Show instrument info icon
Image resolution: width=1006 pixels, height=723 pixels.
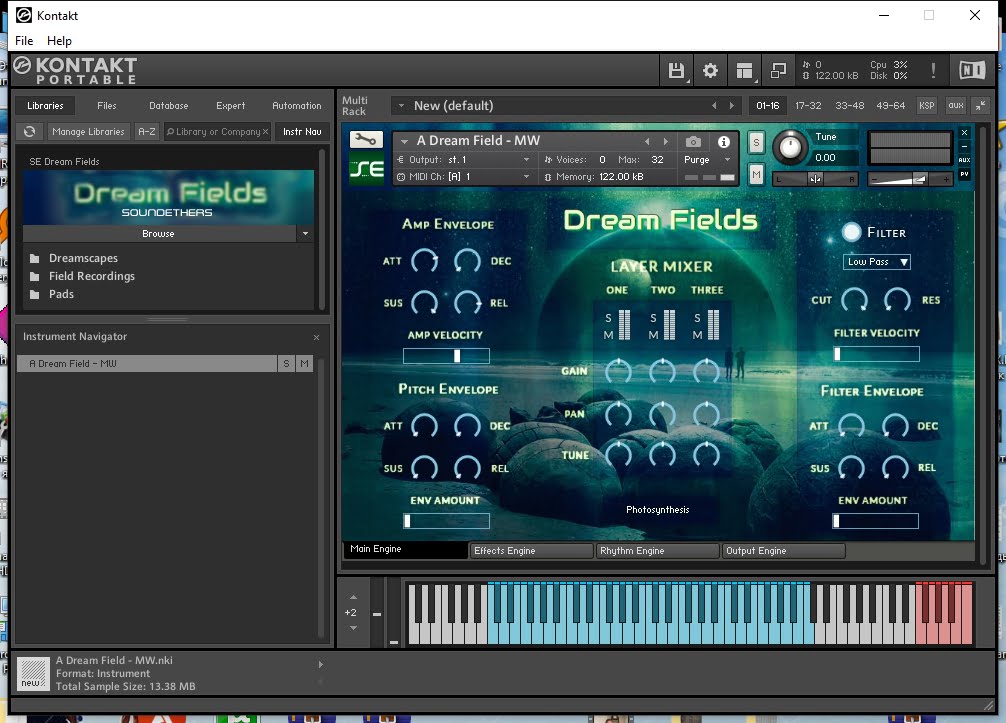point(724,142)
